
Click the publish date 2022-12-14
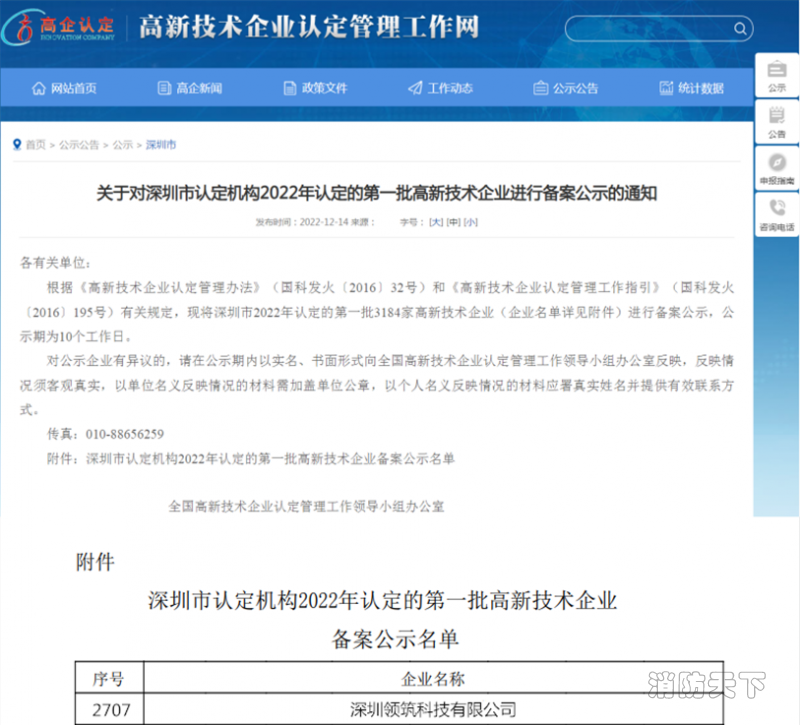tap(324, 222)
